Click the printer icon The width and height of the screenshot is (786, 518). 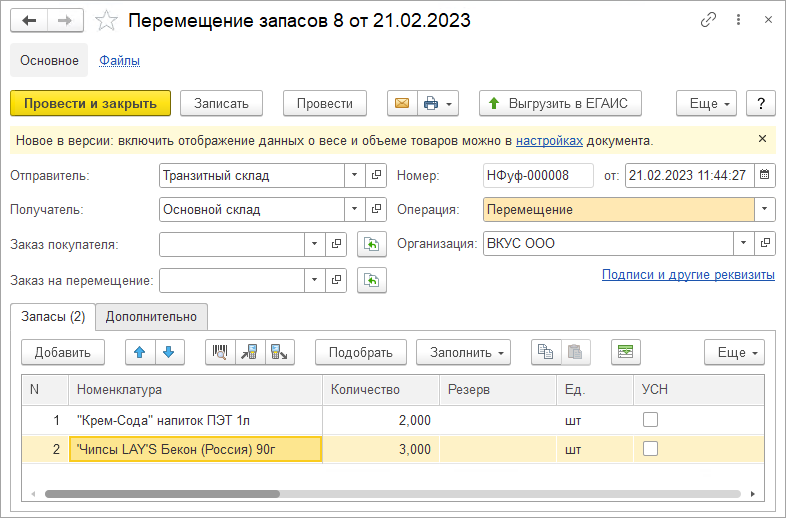[431, 103]
